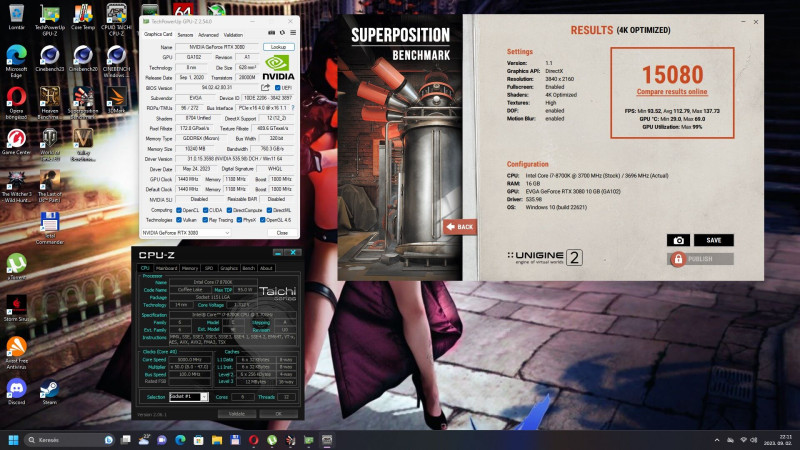Screen dimensions: 800x450
Task: Open the Socket #1 selection dropdown in CPU-Z
Action: point(188,397)
